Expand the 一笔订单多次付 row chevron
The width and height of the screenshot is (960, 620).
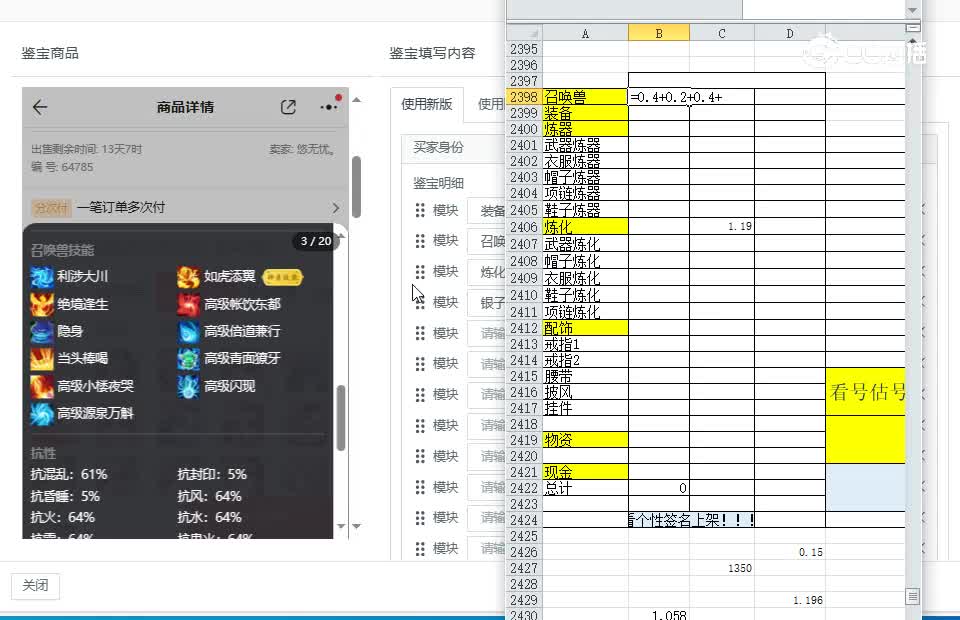click(336, 208)
